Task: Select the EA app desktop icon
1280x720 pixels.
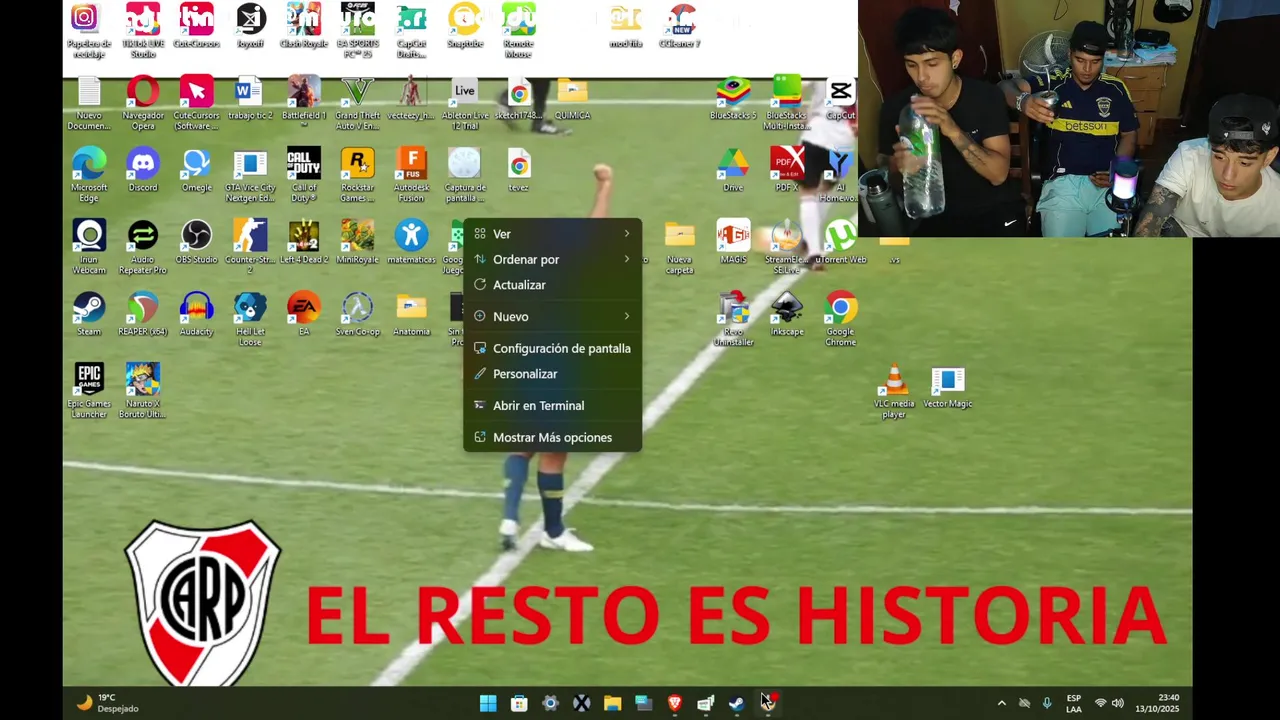Action: tap(304, 315)
